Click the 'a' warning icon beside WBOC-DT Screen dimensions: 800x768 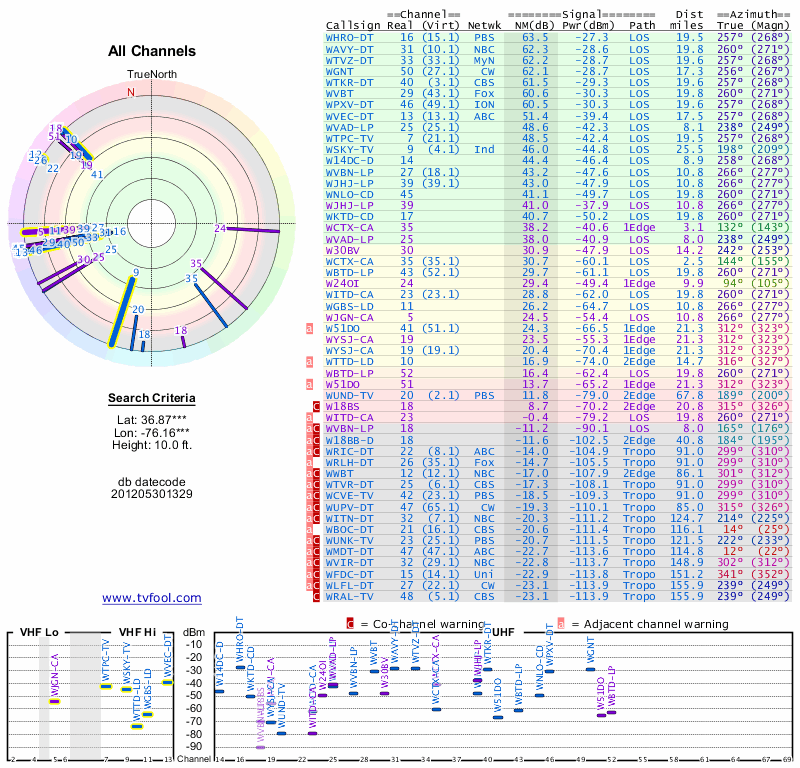[x=309, y=529]
